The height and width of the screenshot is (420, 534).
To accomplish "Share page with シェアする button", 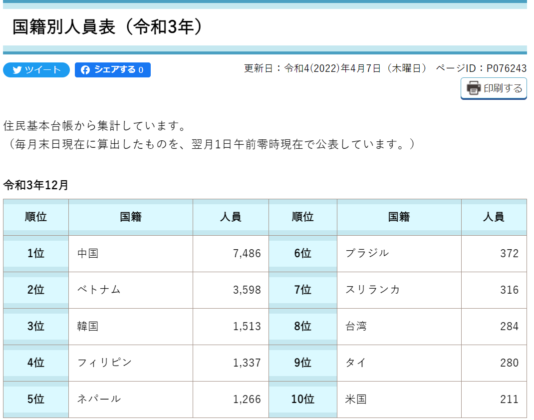I will pos(113,70).
